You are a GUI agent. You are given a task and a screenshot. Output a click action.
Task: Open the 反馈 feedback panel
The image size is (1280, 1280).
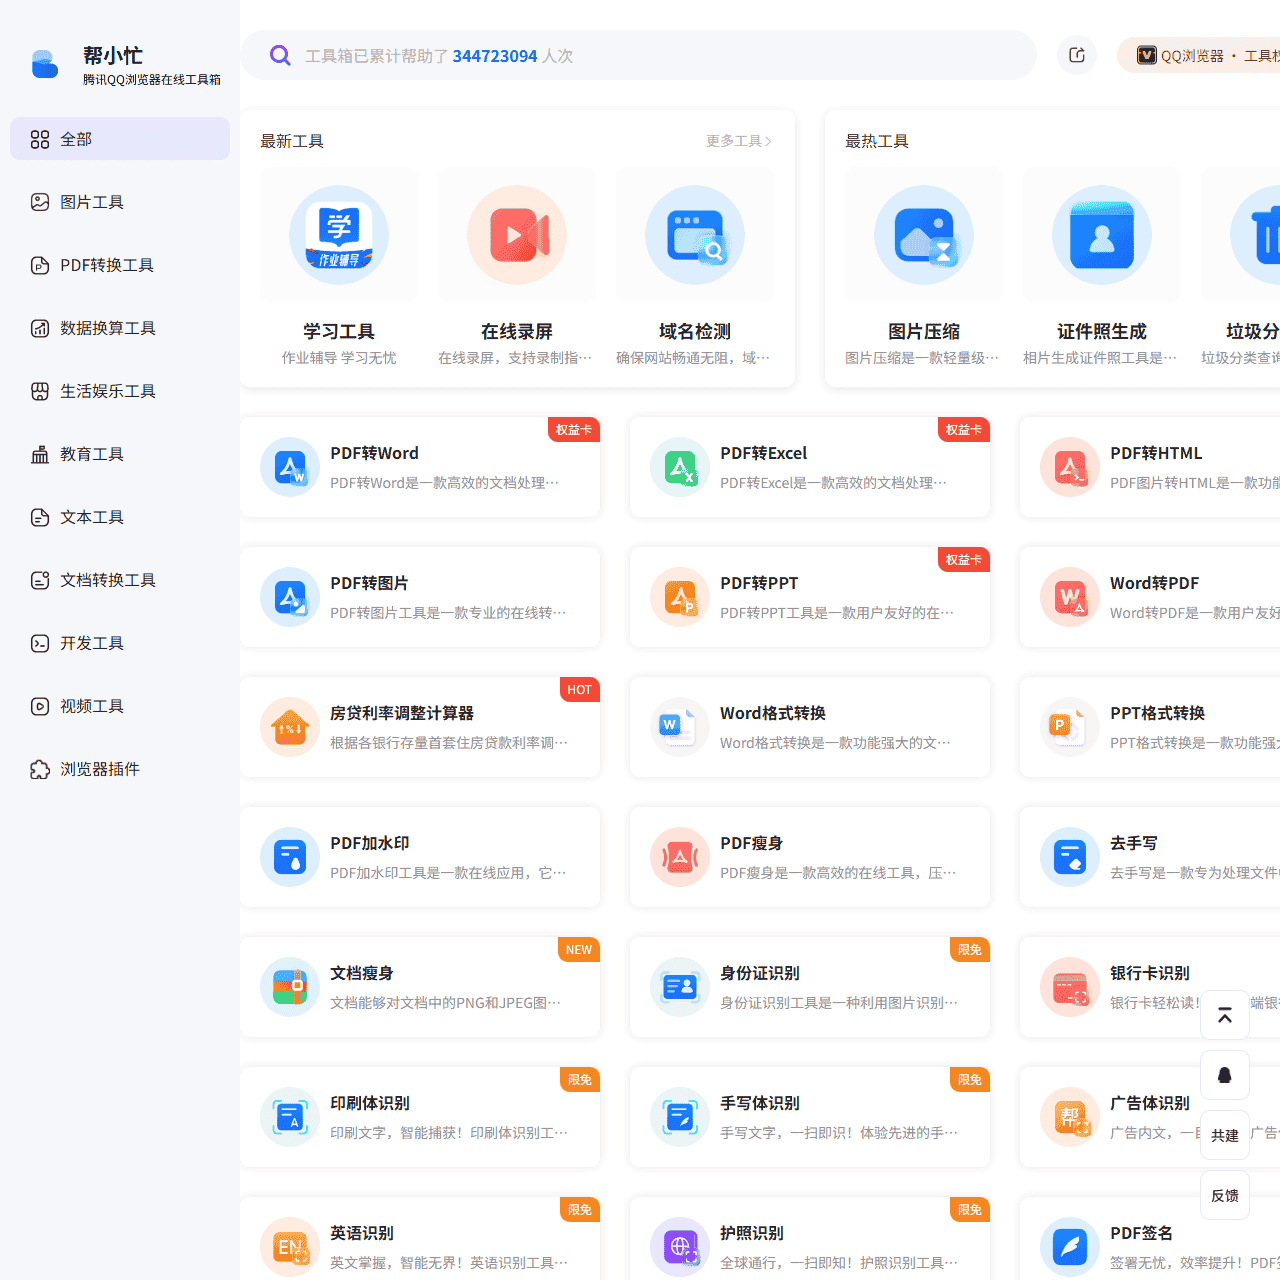(1224, 1195)
